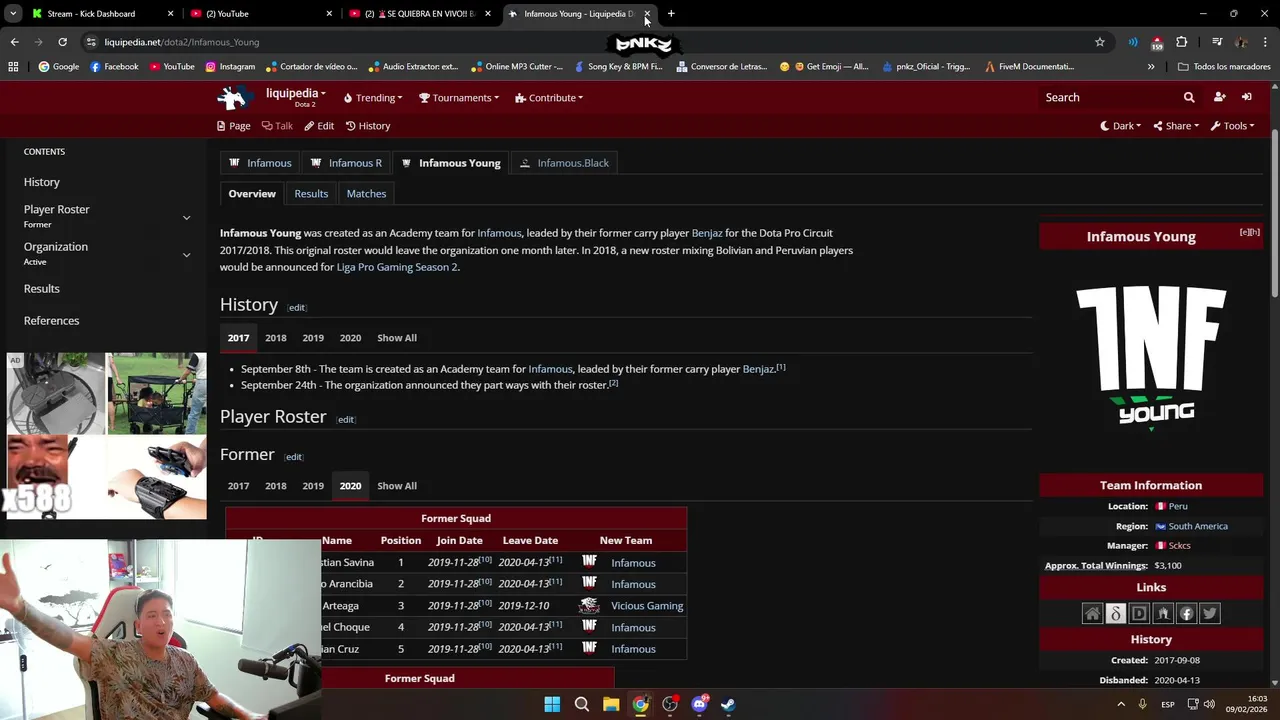This screenshot has height=720, width=1280.
Task: Switch to the Matches tab
Action: pos(366,194)
